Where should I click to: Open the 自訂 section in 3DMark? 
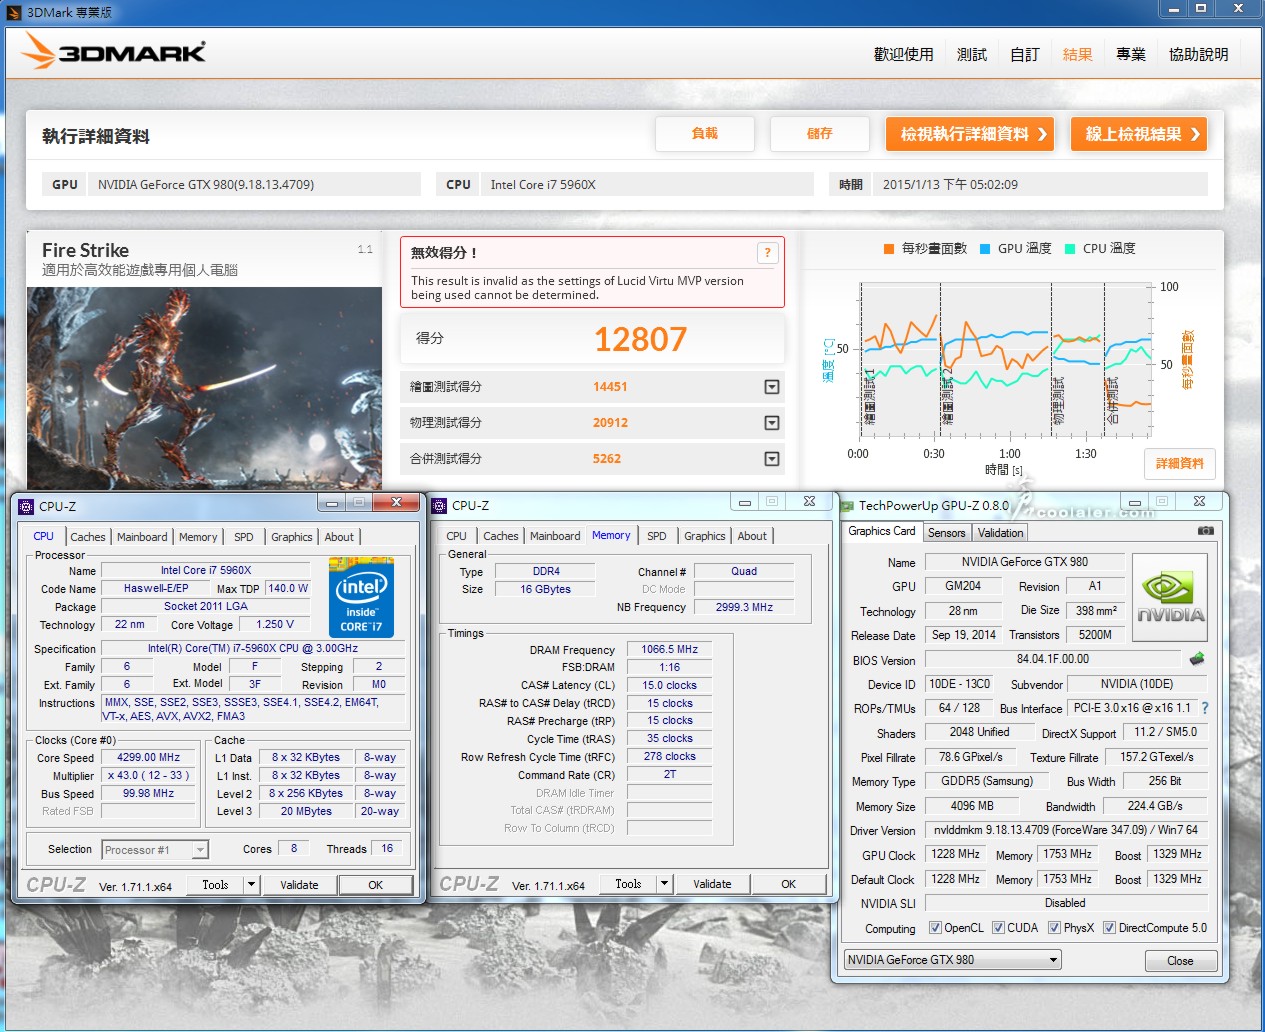pyautogui.click(x=1025, y=55)
